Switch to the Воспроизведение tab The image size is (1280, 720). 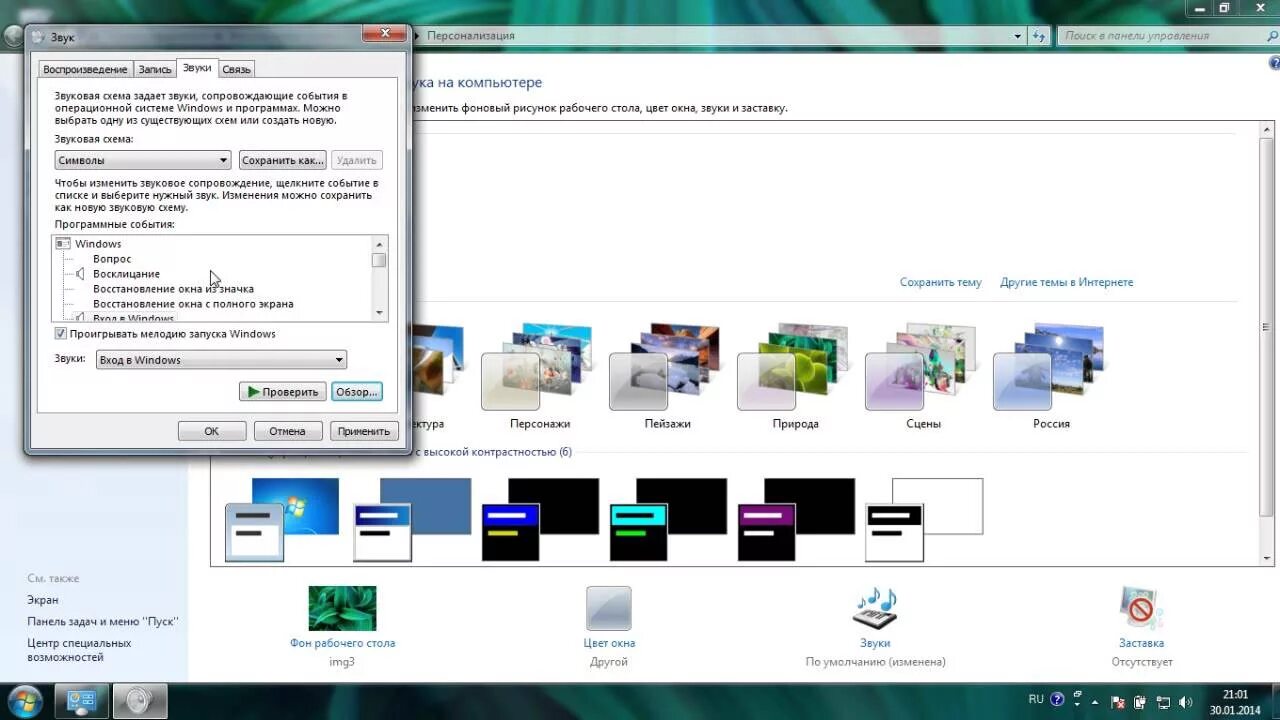click(x=85, y=69)
